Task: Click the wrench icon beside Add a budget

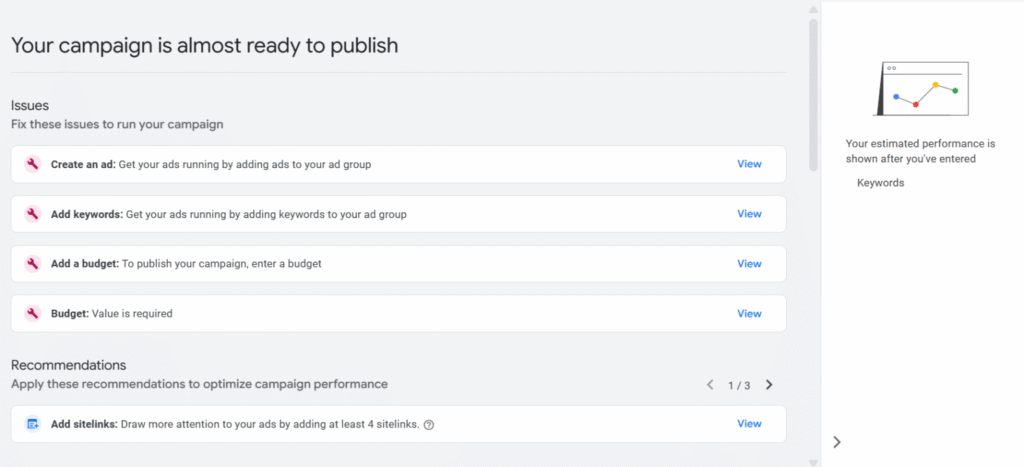Action: pyautogui.click(x=32, y=264)
